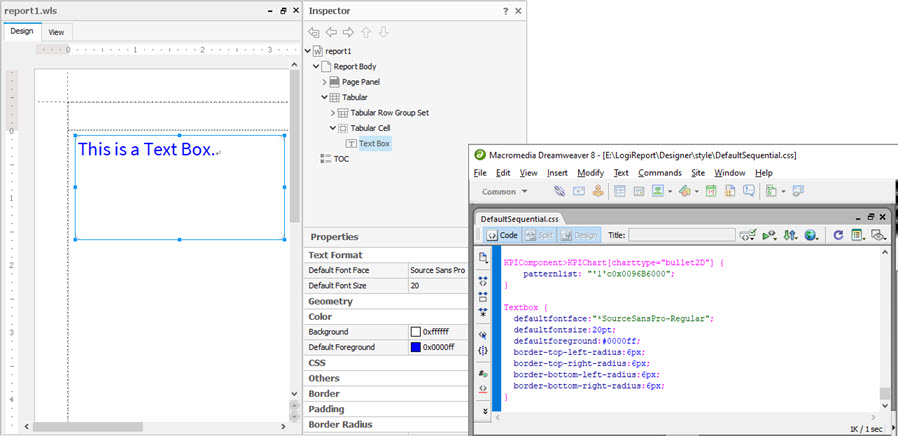Click the Background white color swatch
Screen dimensions: 898x436
click(416, 332)
